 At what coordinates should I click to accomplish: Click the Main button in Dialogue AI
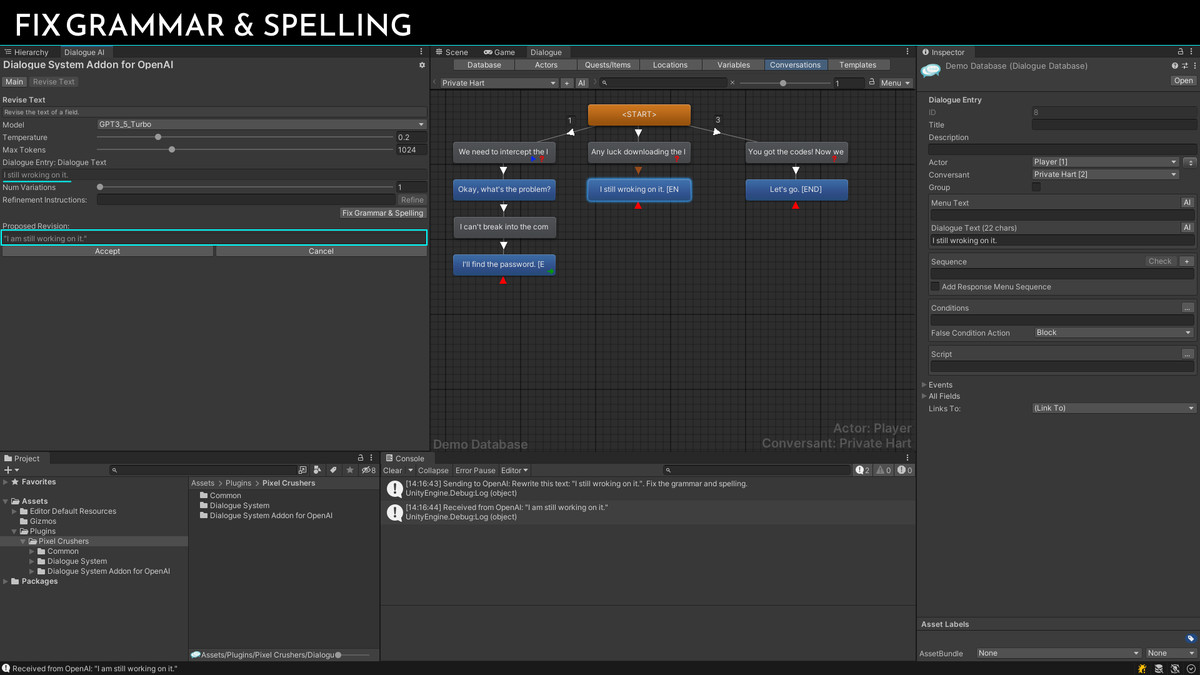(14, 82)
